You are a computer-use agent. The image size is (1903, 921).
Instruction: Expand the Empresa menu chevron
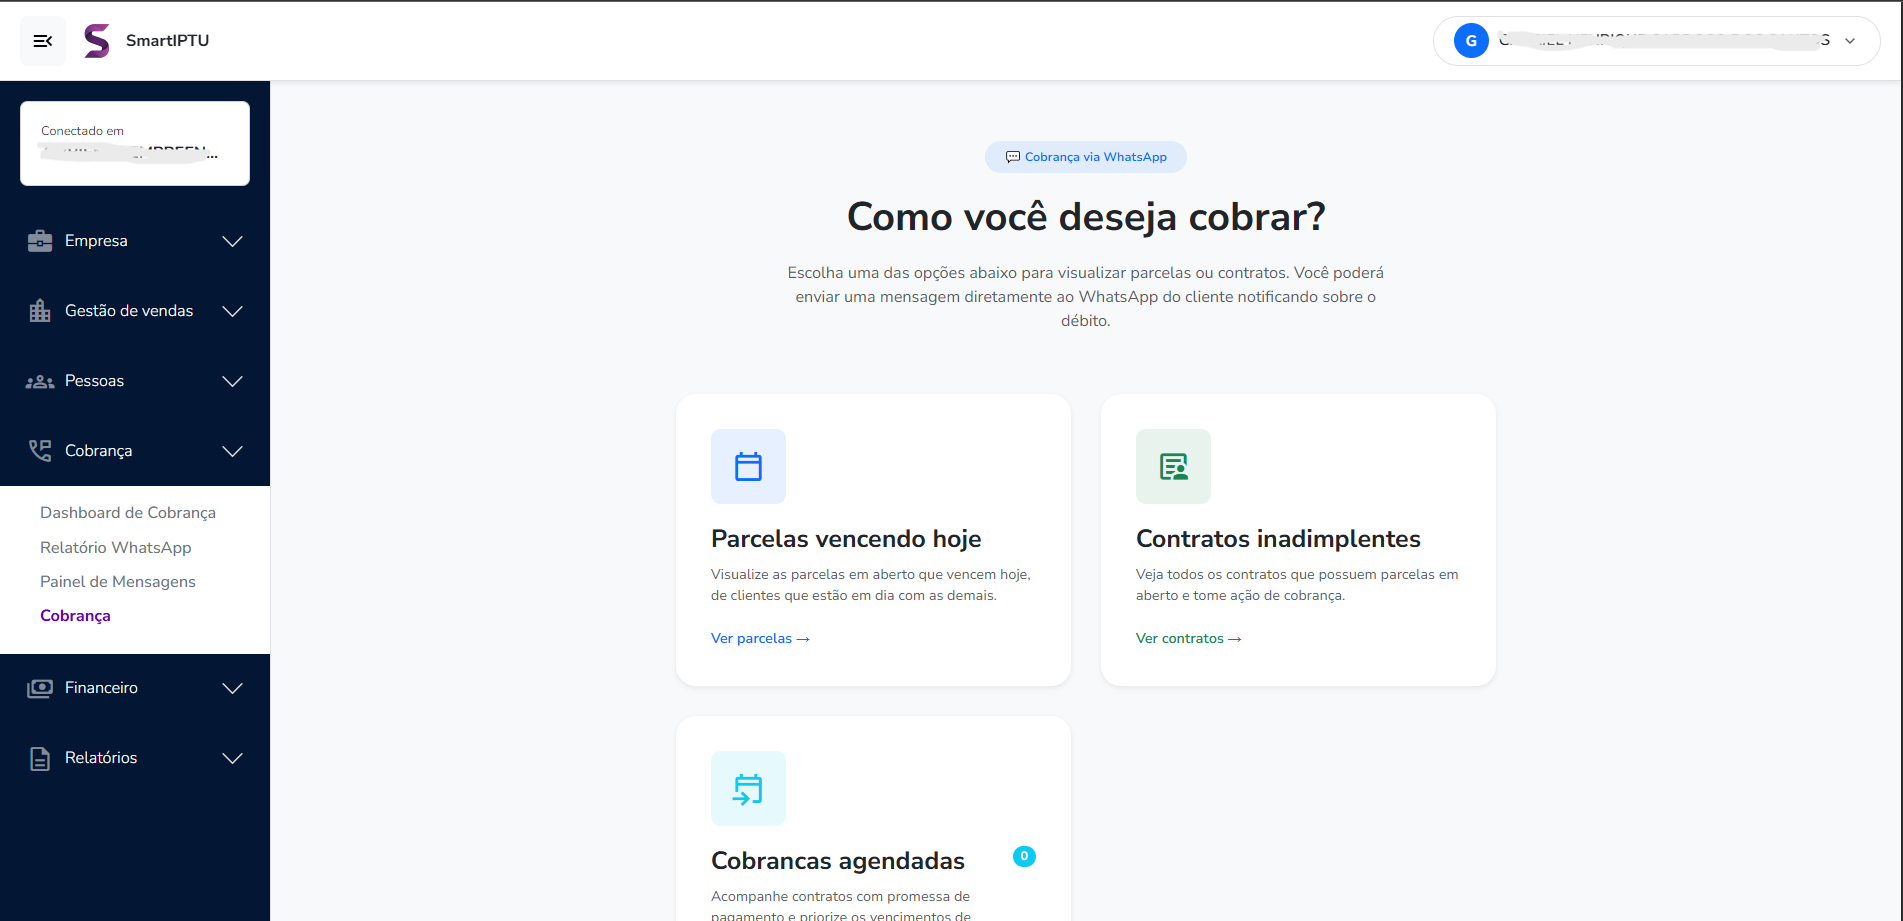(233, 241)
